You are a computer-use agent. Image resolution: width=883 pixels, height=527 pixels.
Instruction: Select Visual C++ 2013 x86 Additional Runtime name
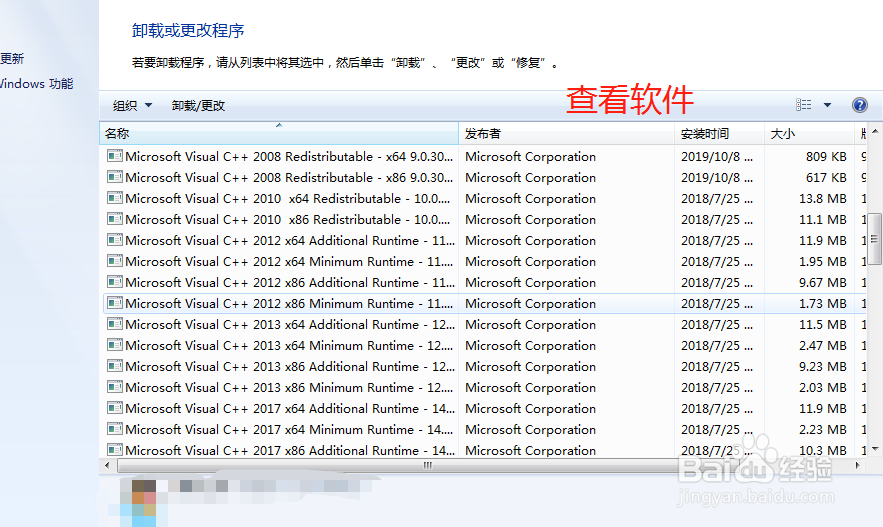290,367
